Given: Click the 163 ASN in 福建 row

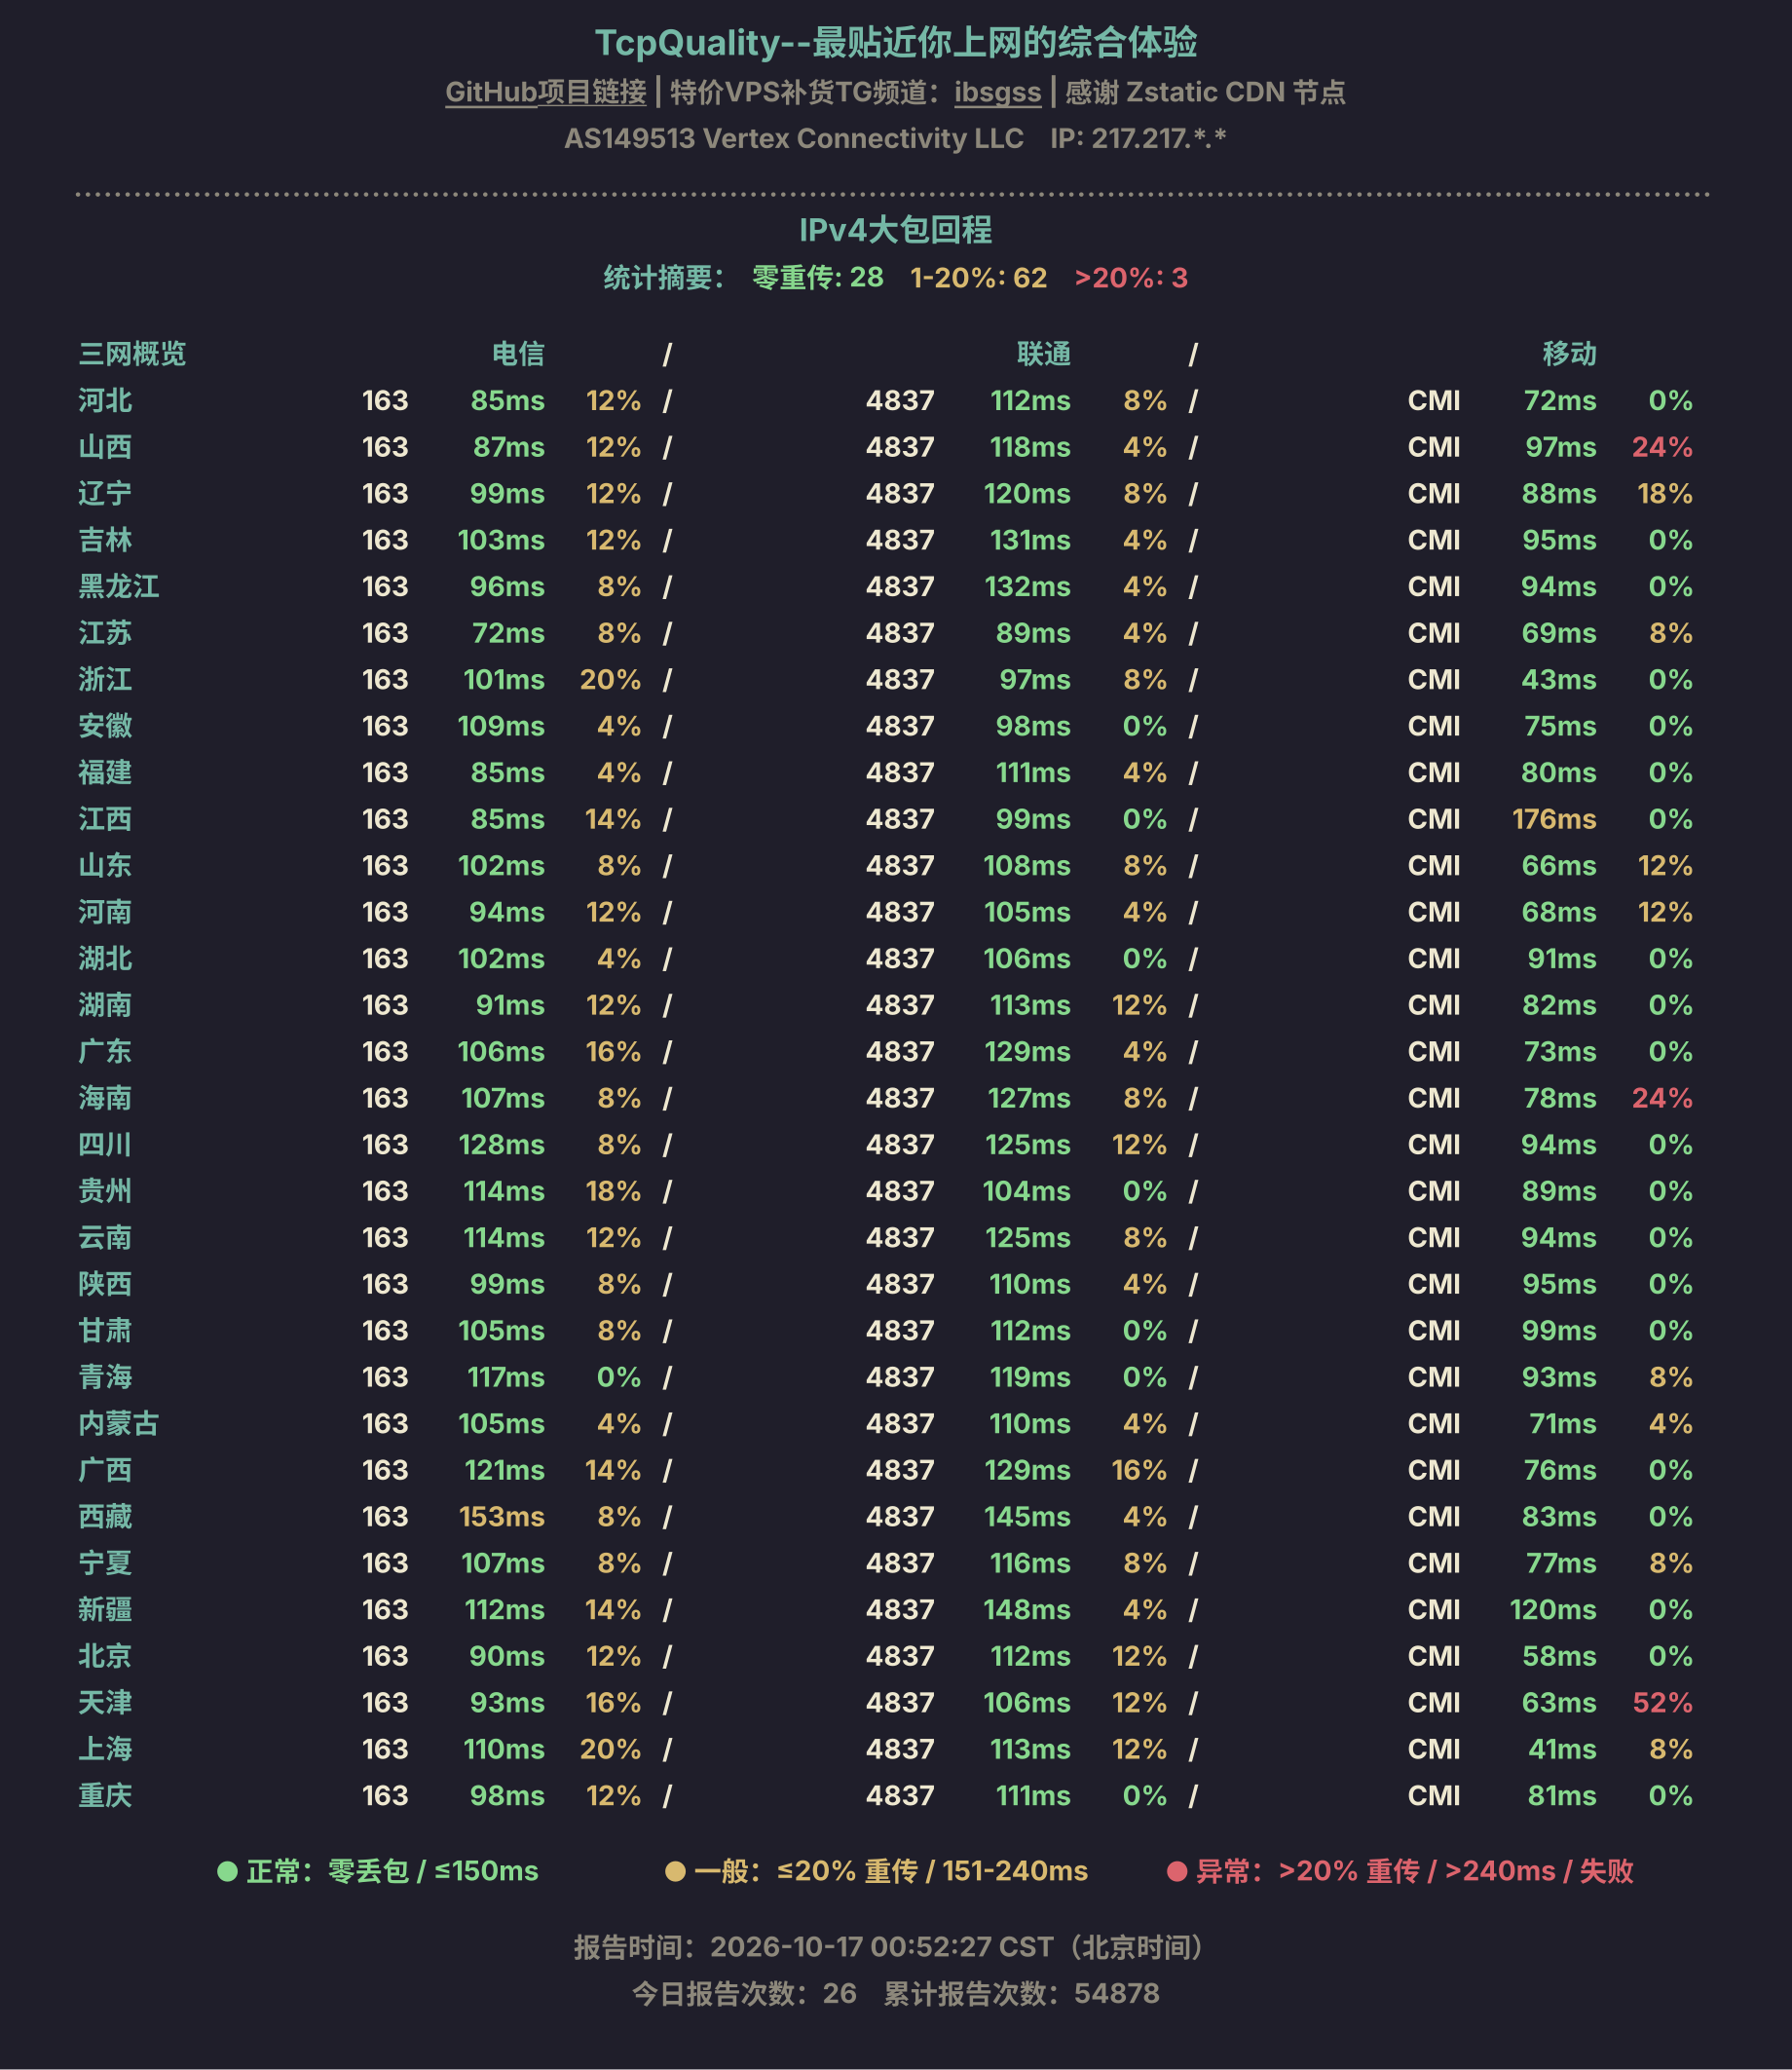Looking at the screenshot, I should click(385, 772).
